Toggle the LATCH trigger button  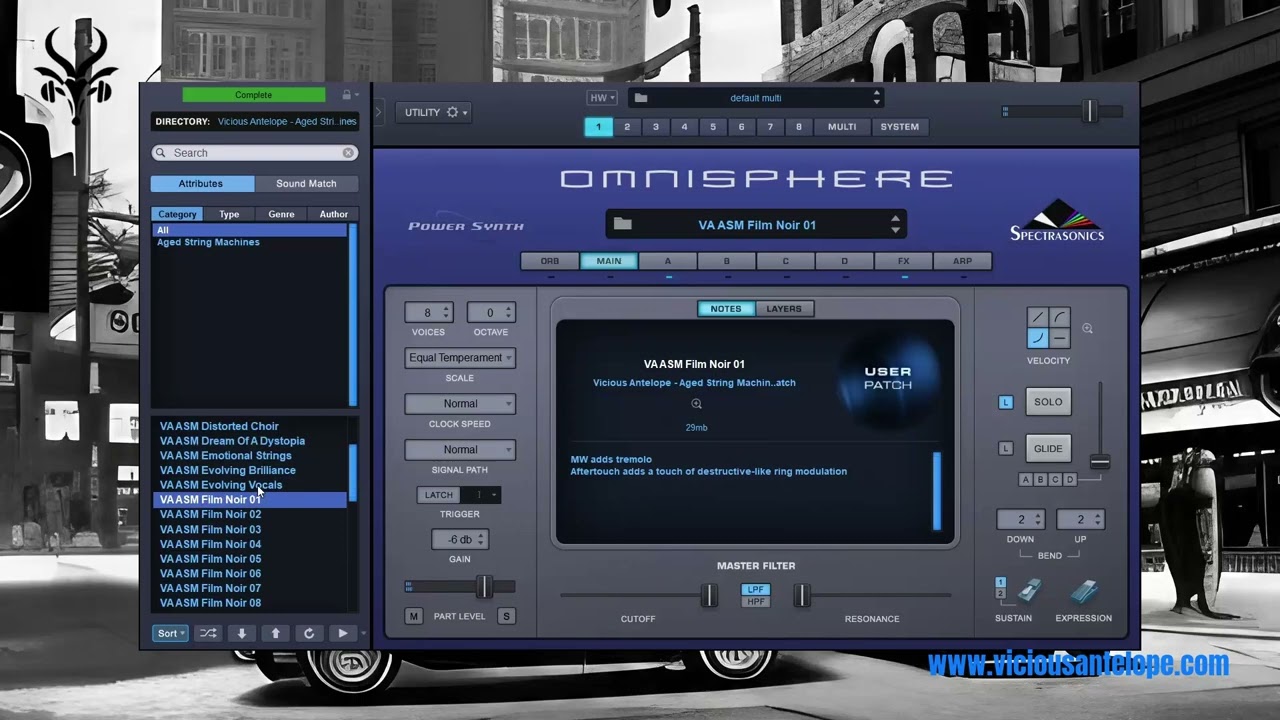[438, 495]
